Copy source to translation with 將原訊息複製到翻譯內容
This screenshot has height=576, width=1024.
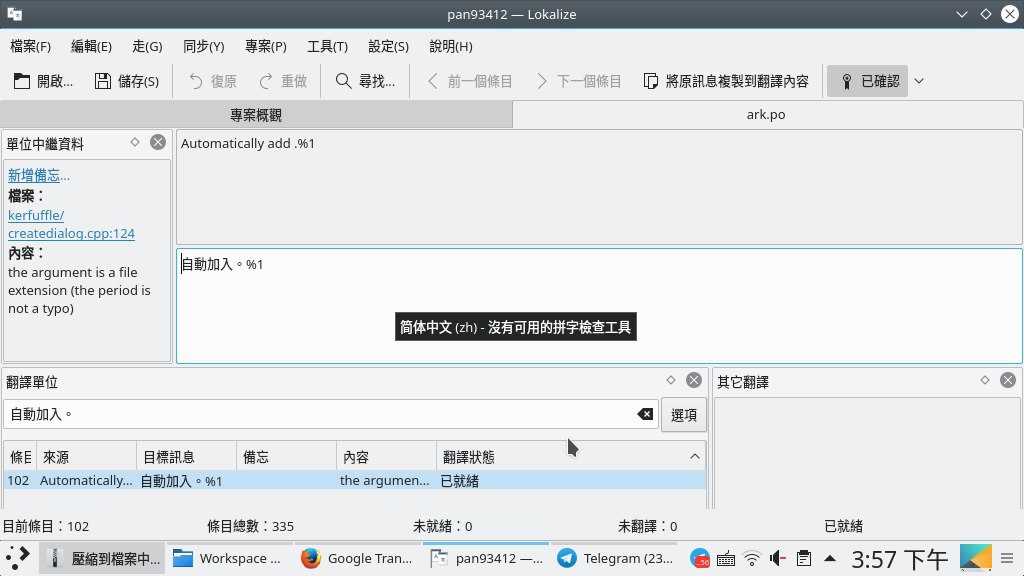pos(726,81)
